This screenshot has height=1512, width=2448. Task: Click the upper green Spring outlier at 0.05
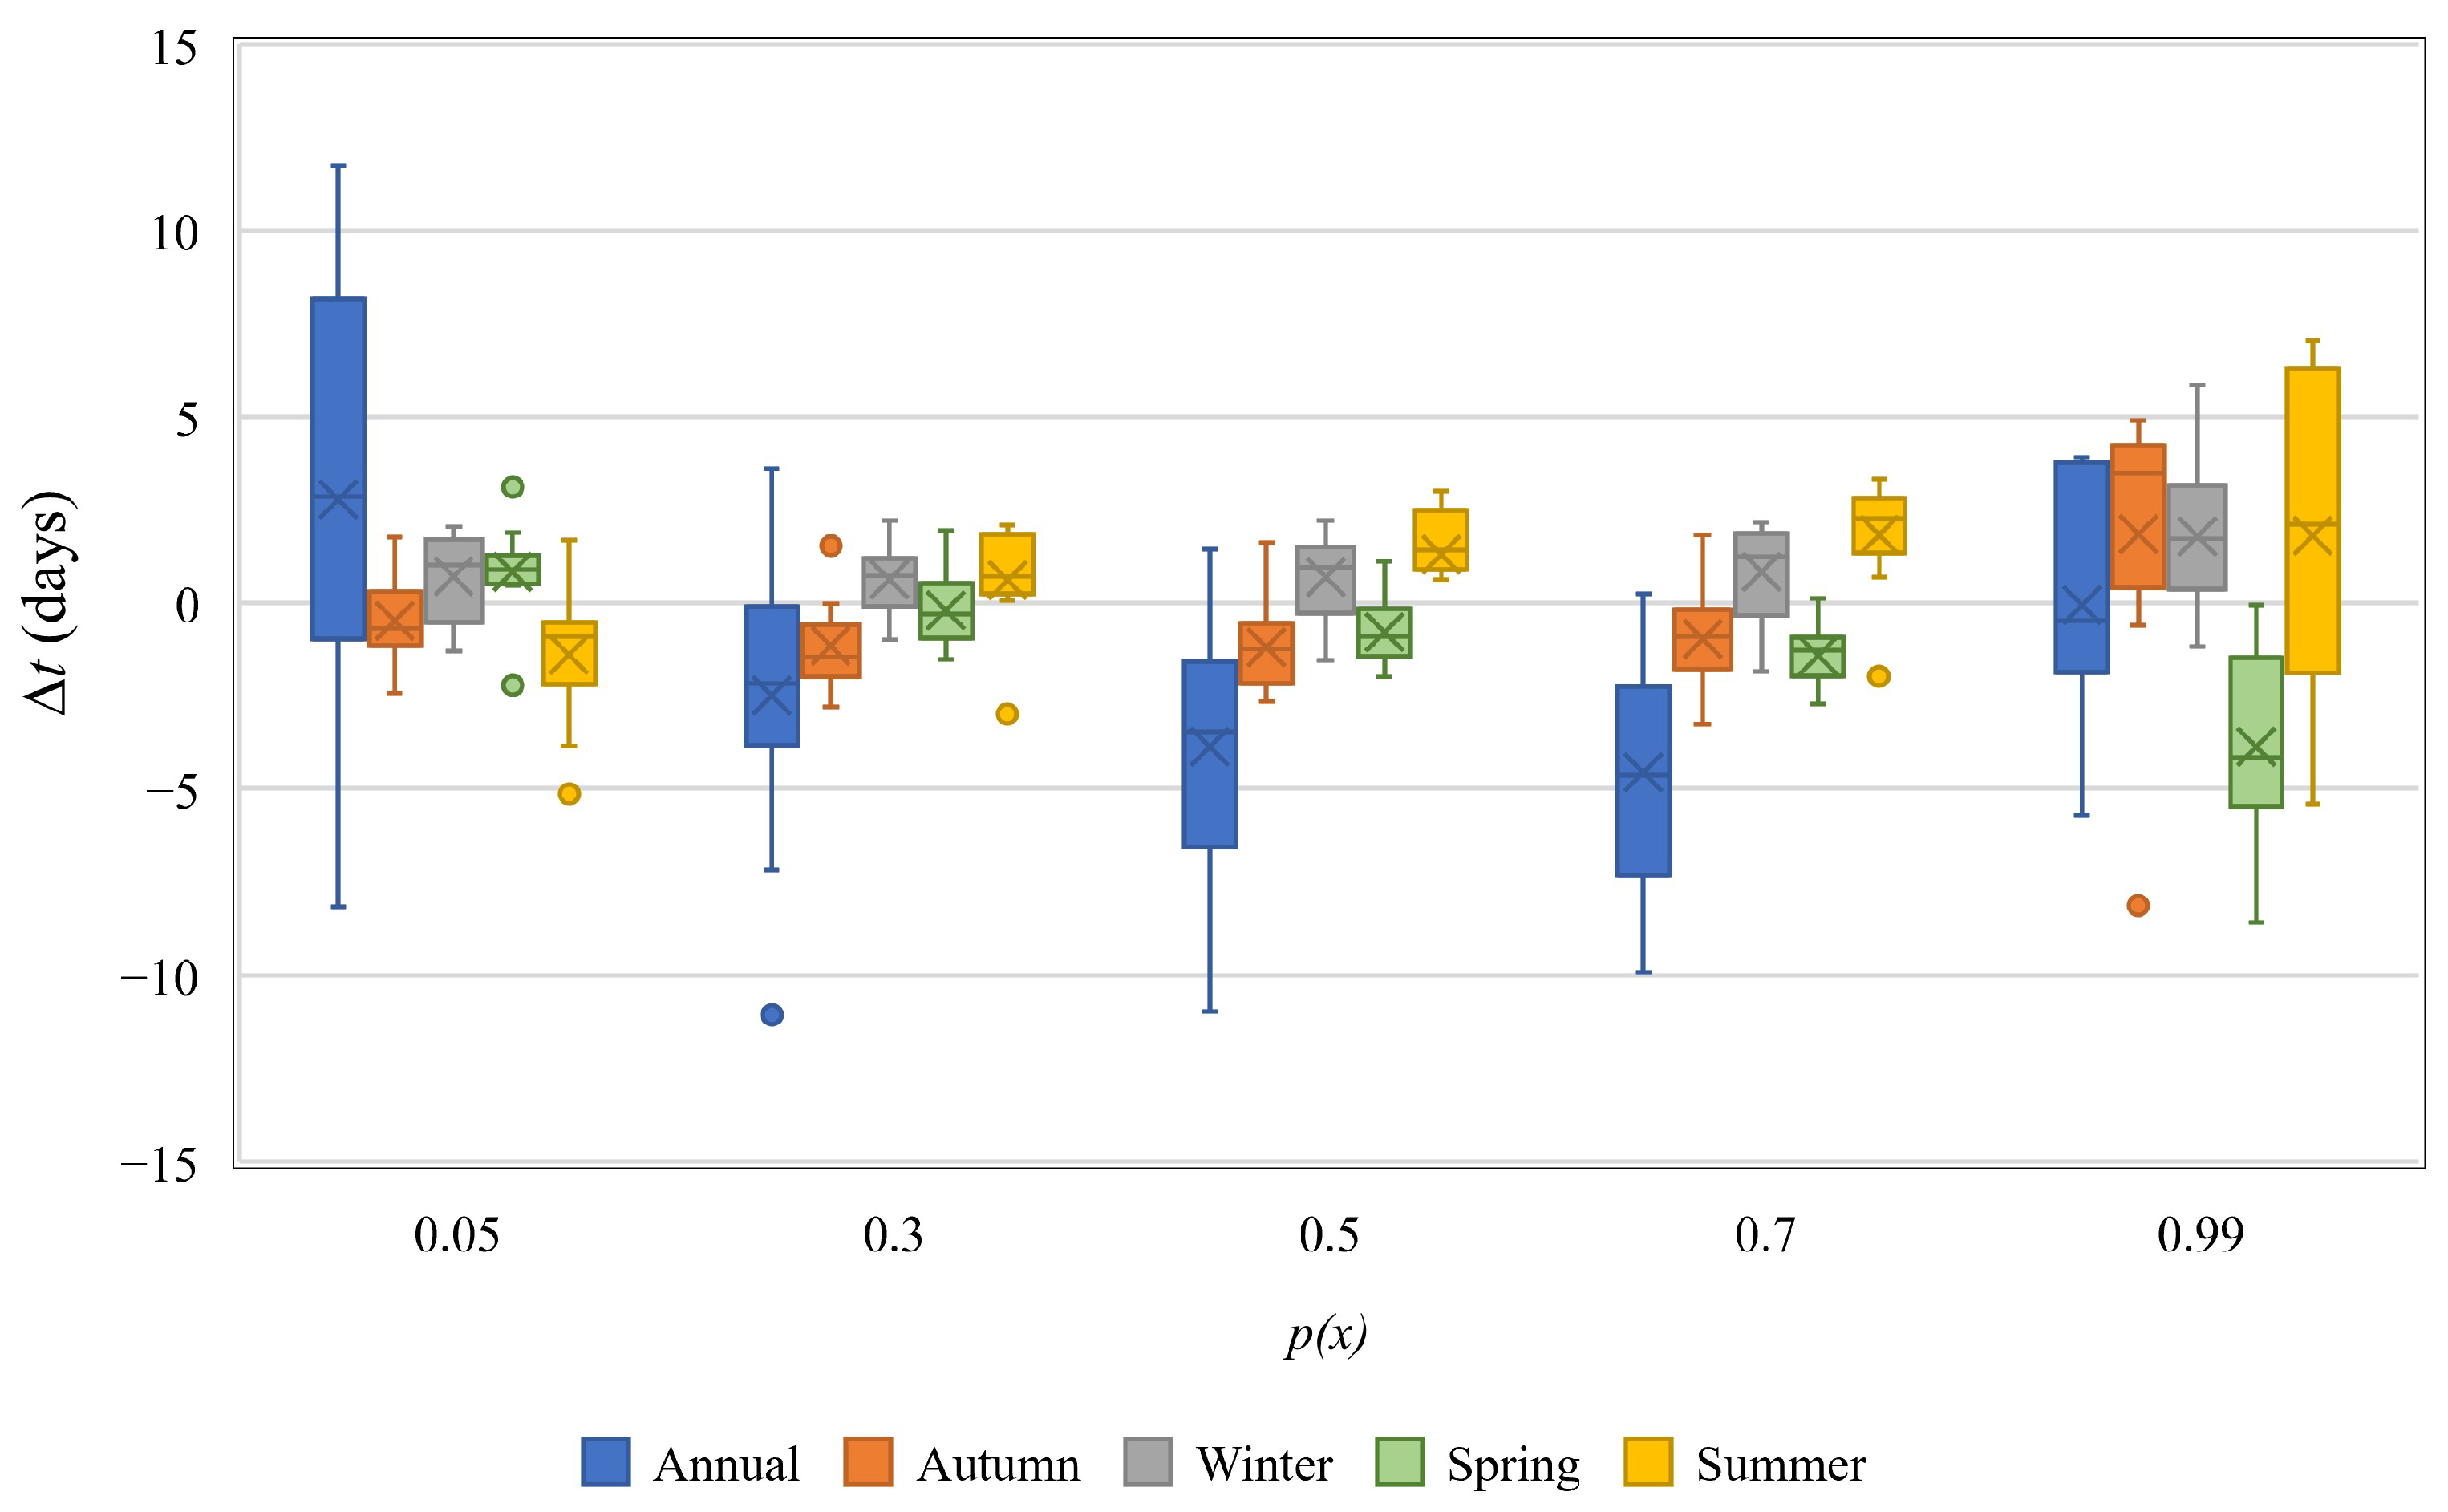512,487
